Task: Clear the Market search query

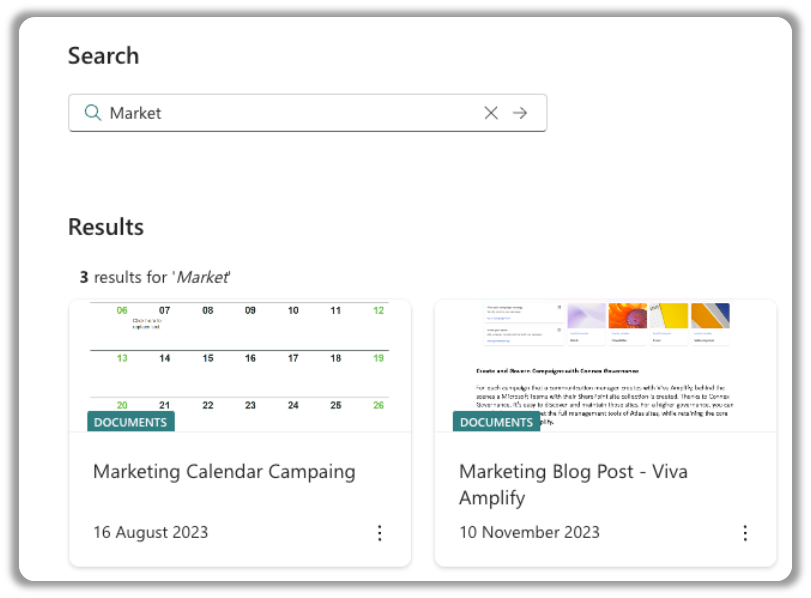Action: point(491,113)
